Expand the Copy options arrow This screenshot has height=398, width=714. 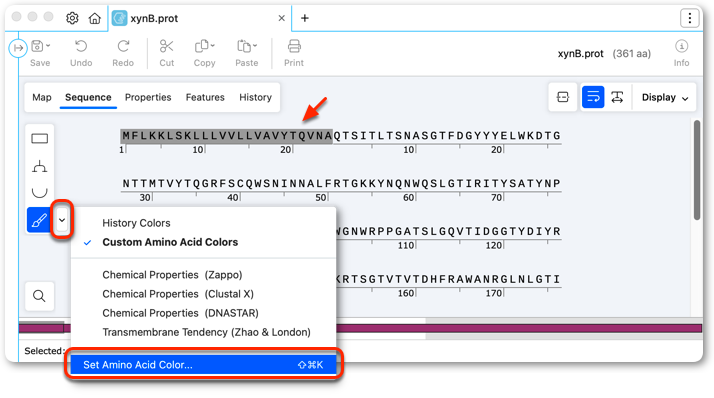pyautogui.click(x=213, y=46)
